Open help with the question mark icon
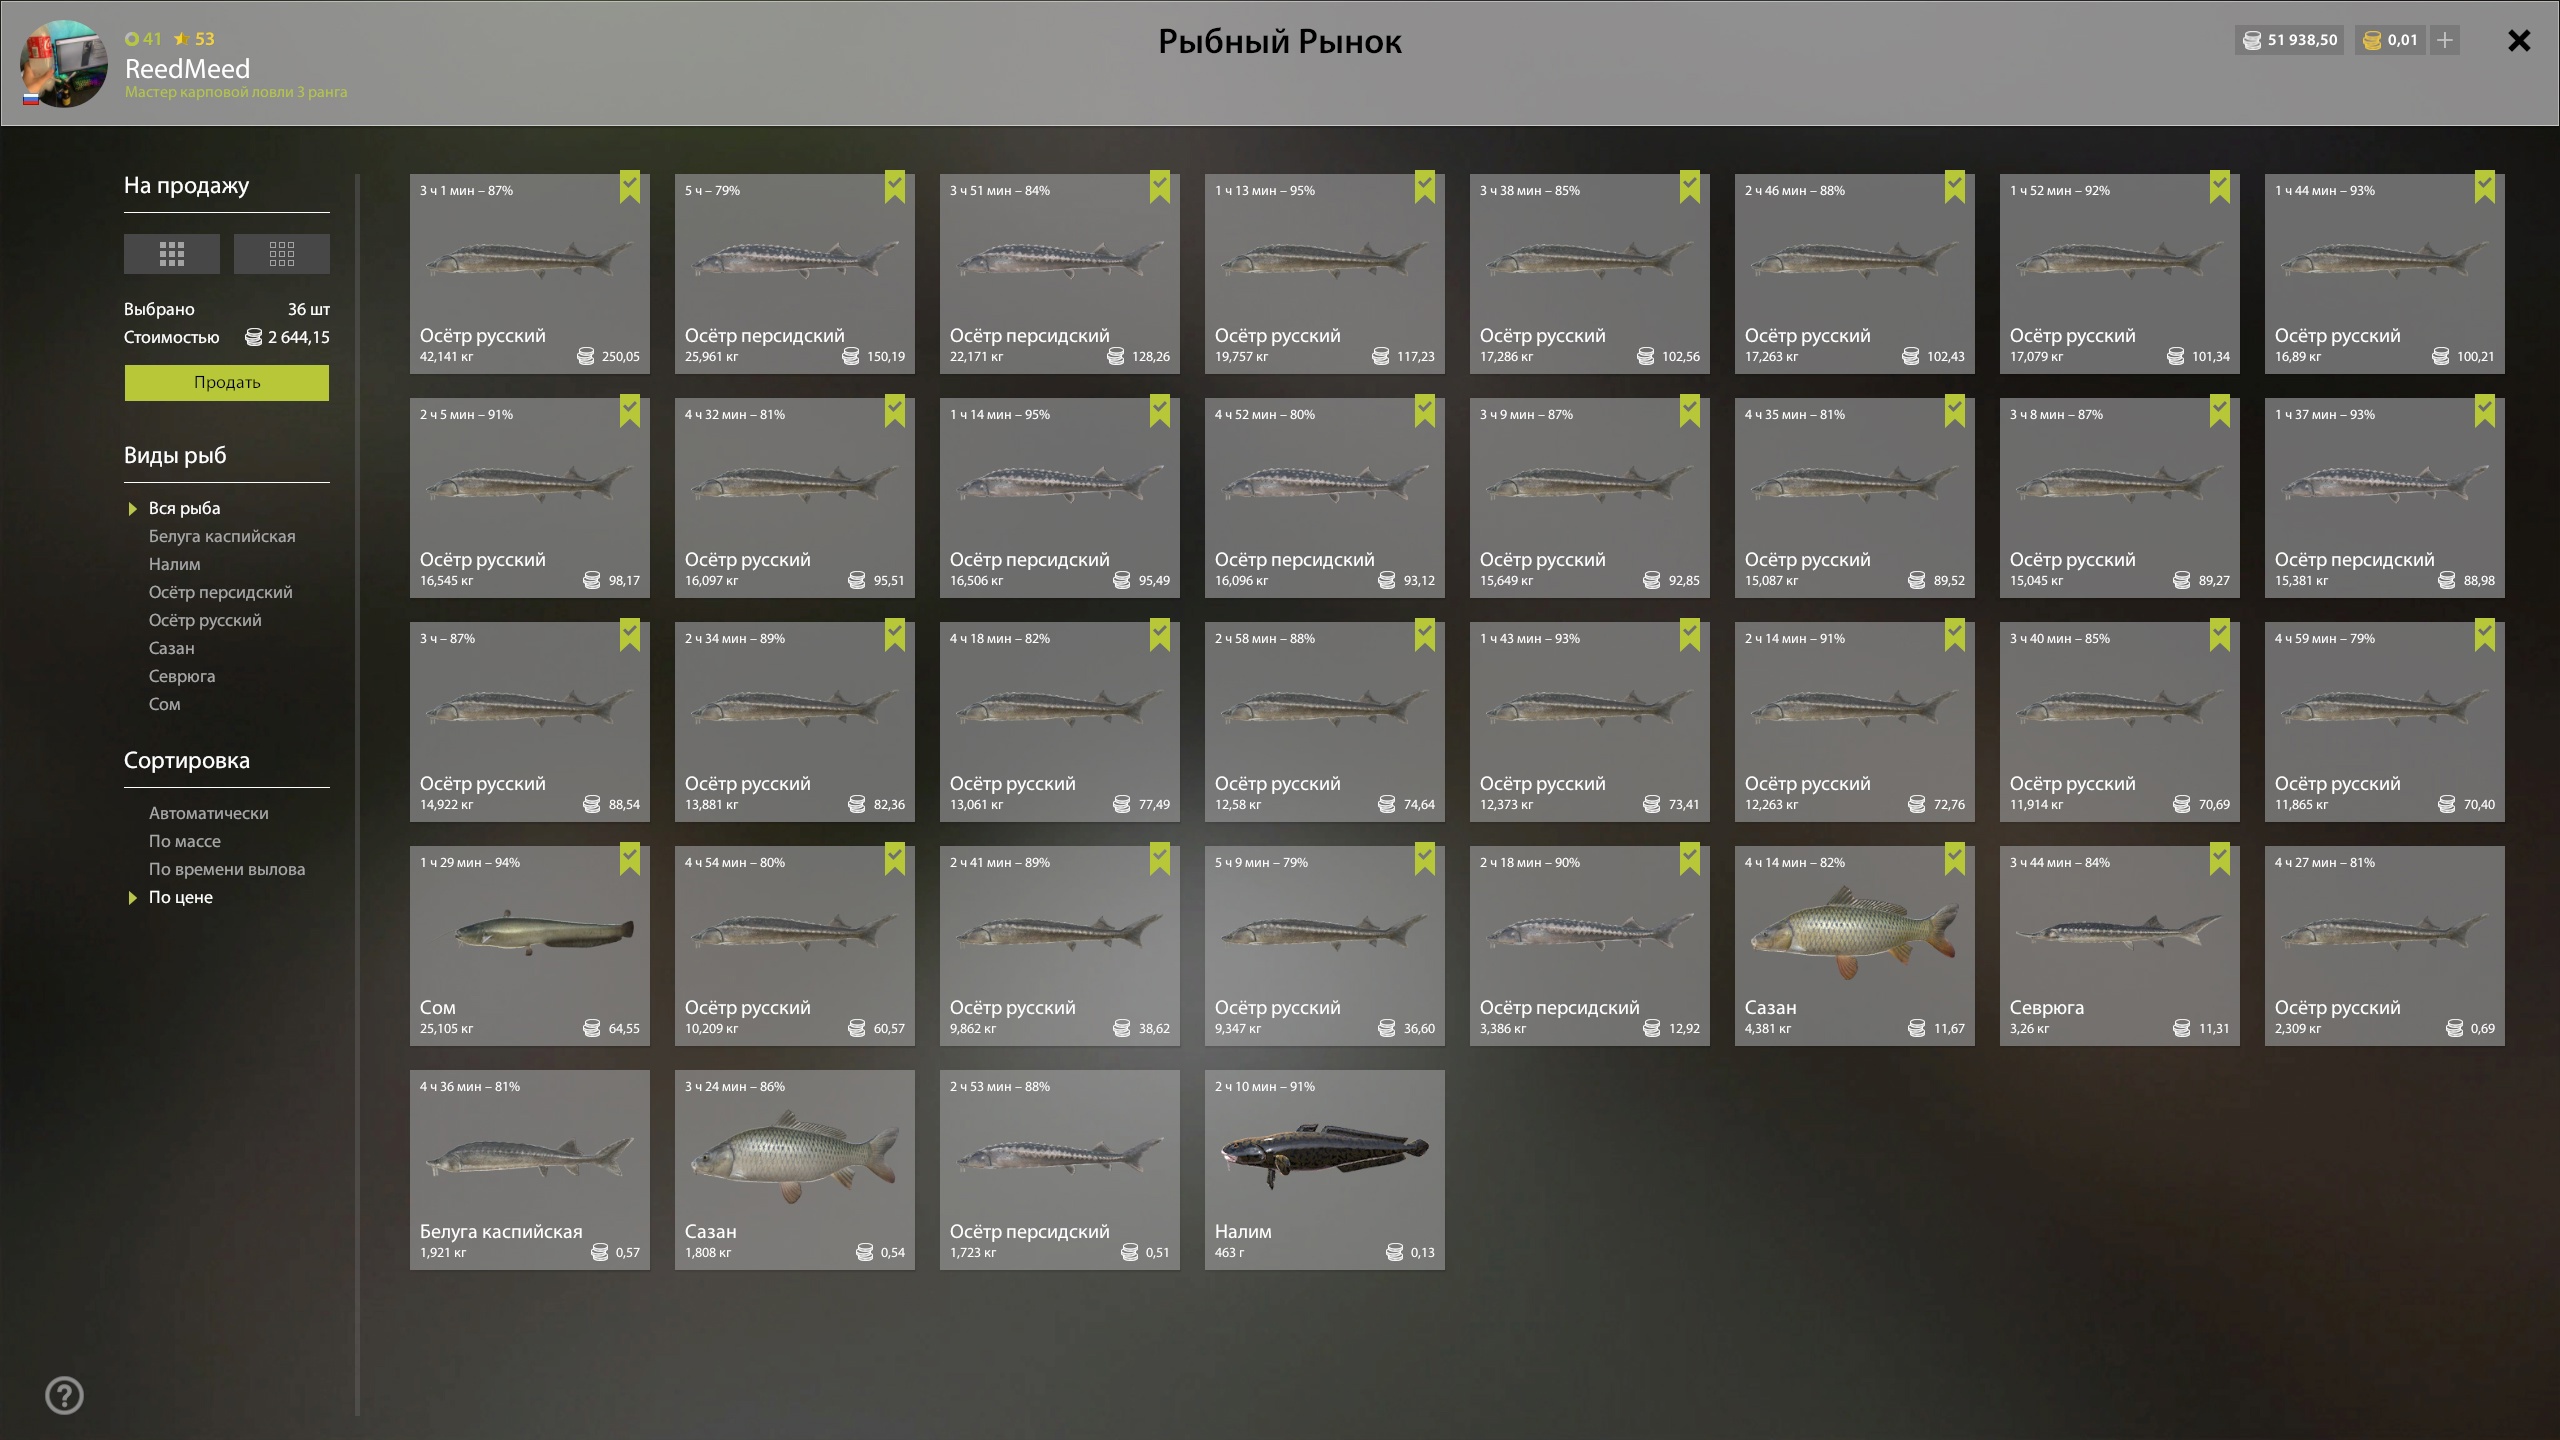The image size is (2560, 1440). pyautogui.click(x=65, y=1395)
